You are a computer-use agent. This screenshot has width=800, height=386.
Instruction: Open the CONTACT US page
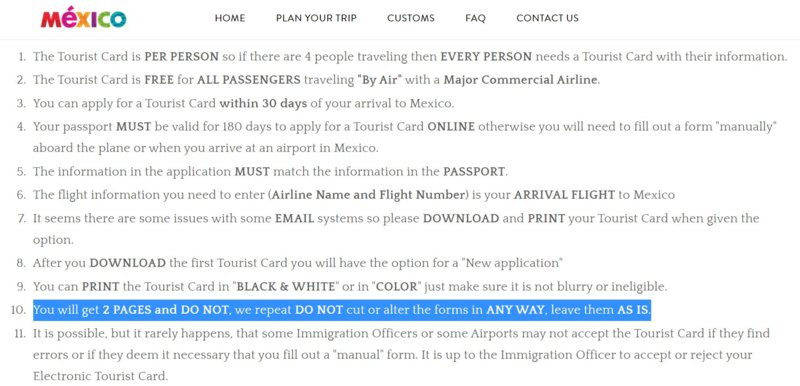tap(547, 18)
